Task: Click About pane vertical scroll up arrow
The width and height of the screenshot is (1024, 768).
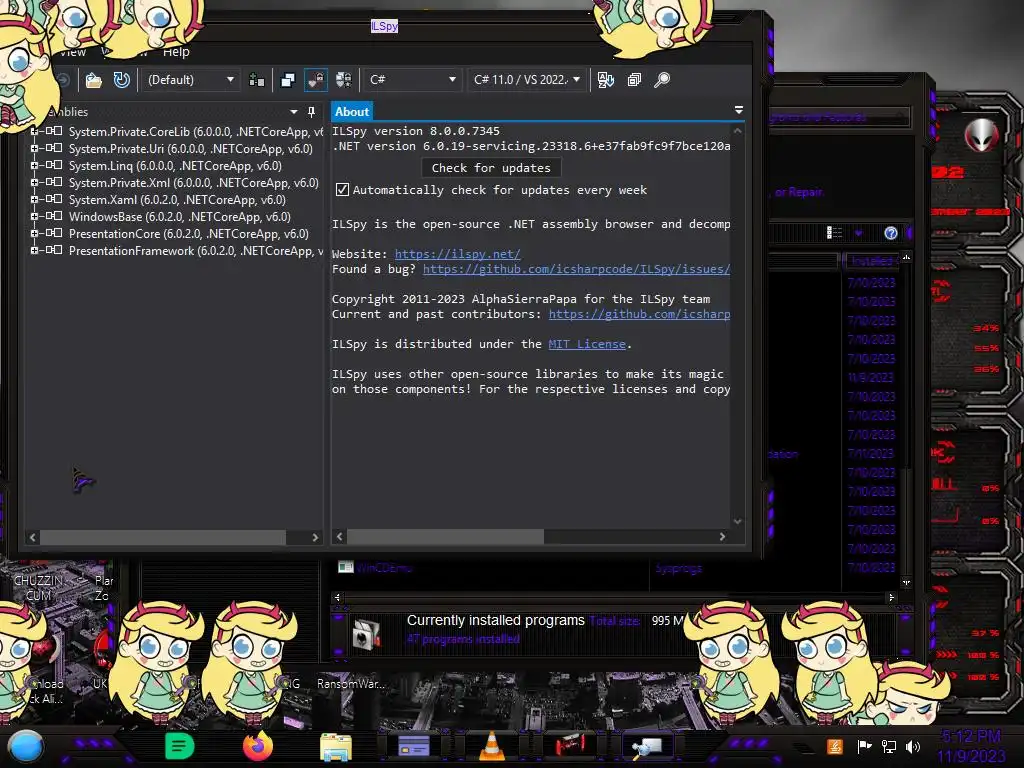Action: [x=737, y=131]
